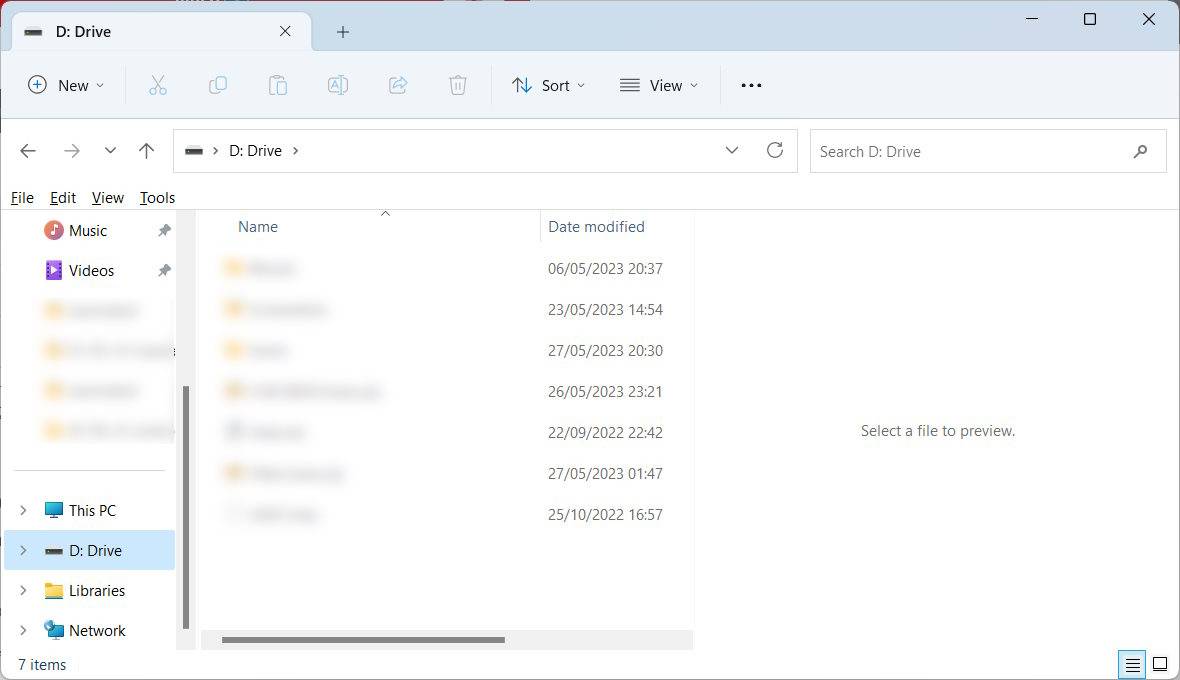Image resolution: width=1180 pixels, height=680 pixels.
Task: Click the horizontal scrollbar in file list
Action: [363, 640]
